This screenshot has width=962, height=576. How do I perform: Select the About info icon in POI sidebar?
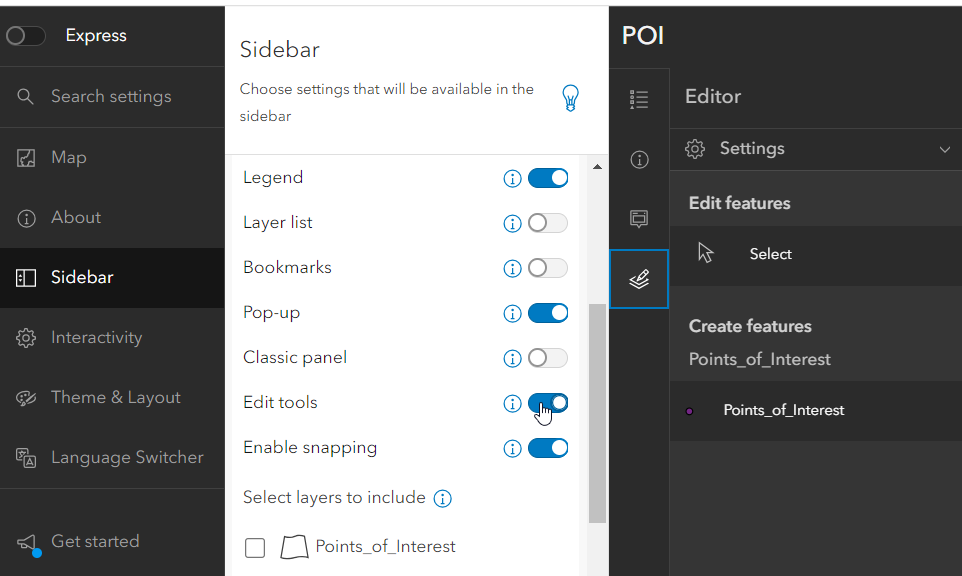pyautogui.click(x=639, y=159)
